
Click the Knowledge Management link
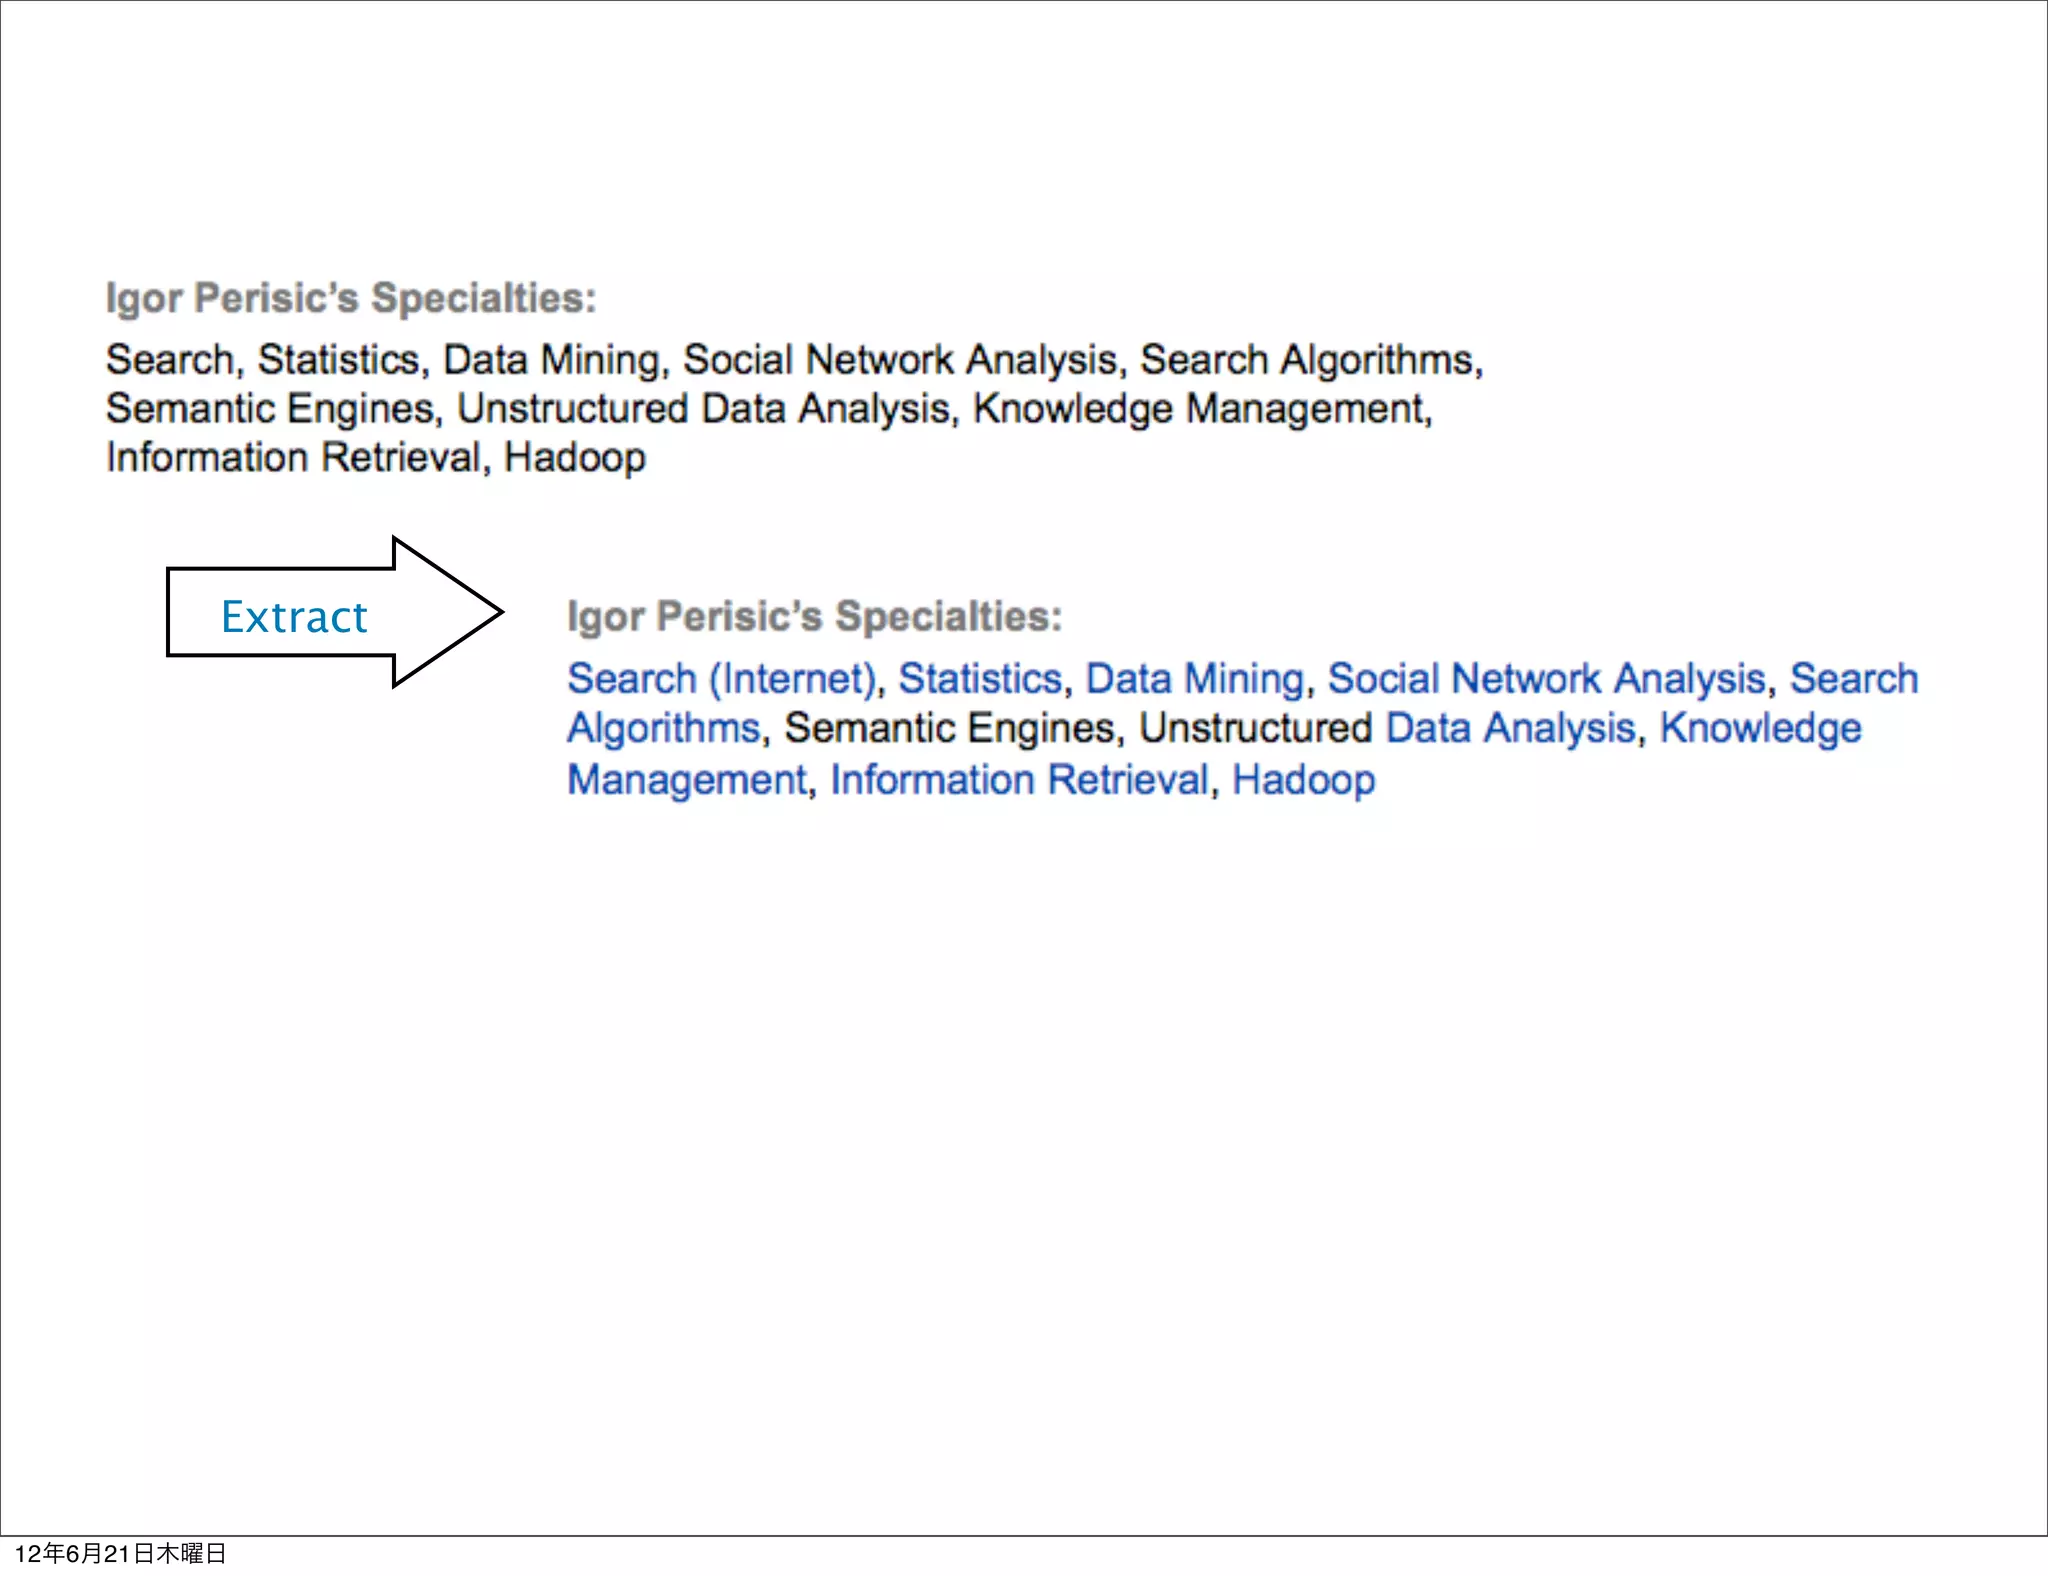tap(1760, 728)
